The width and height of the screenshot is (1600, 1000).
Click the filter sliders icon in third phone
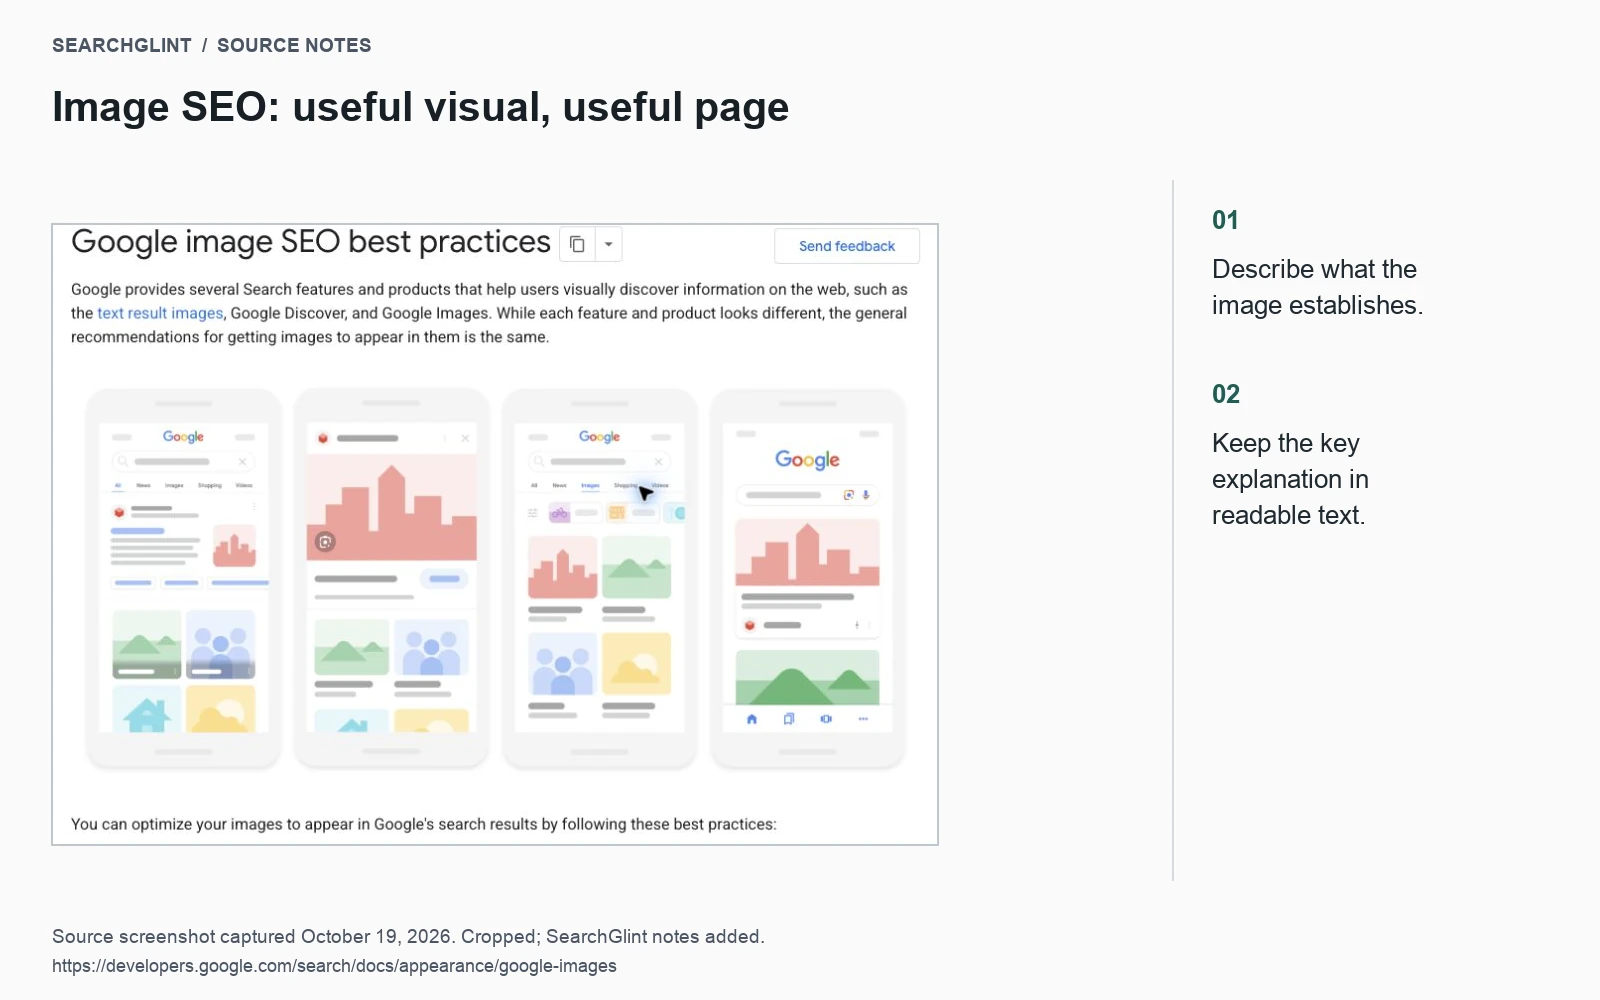click(x=533, y=513)
